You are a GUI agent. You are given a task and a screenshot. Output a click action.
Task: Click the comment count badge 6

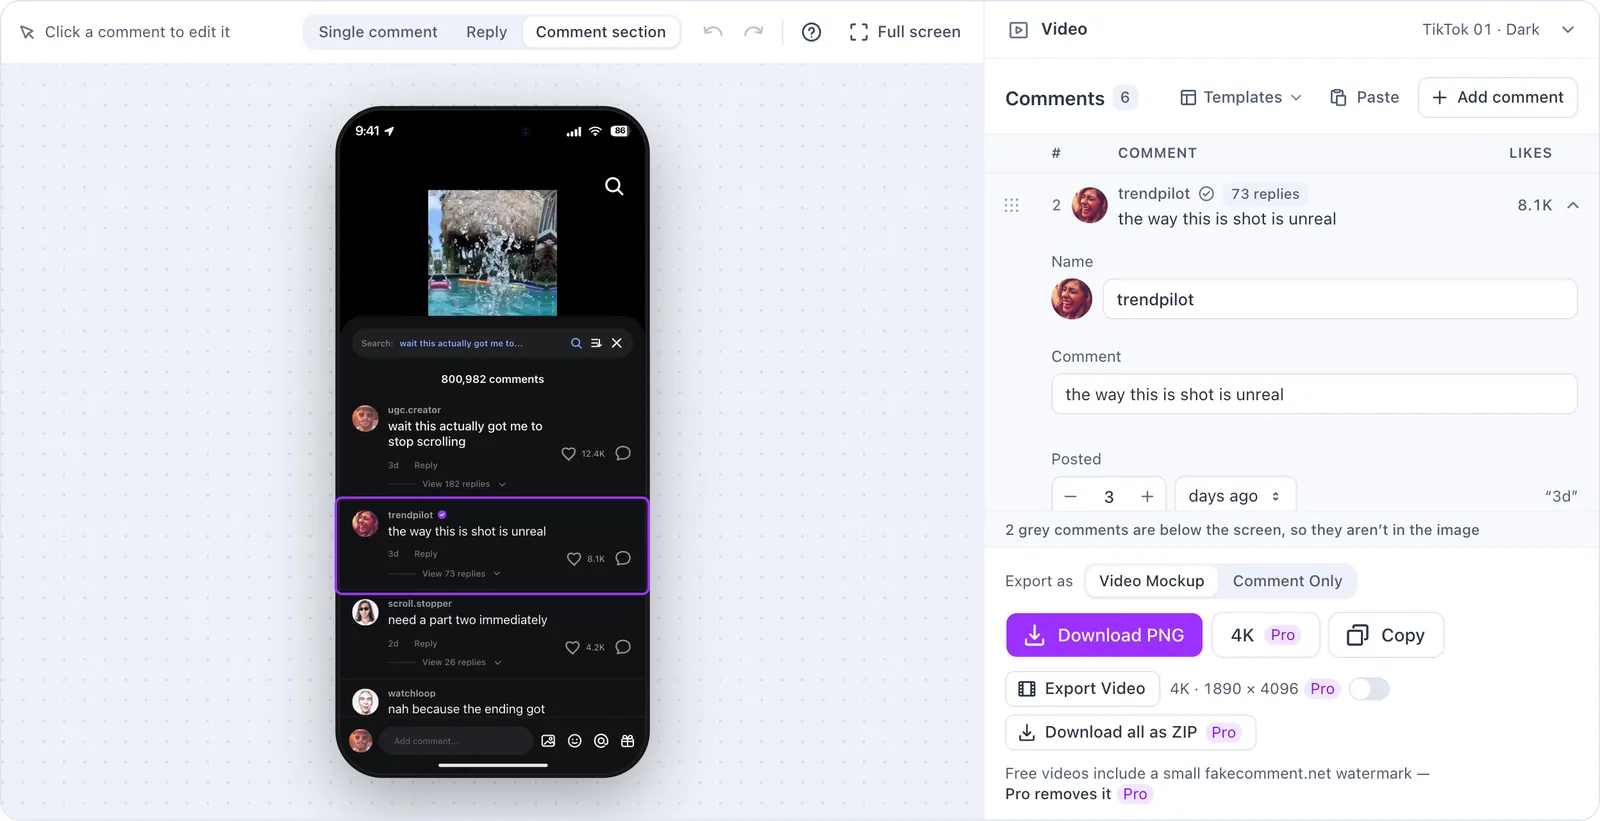click(1125, 97)
